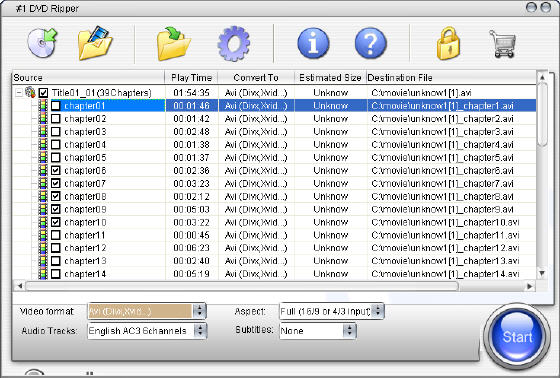The image size is (560, 378).
Task: Click the blue info icon
Action: click(x=313, y=44)
